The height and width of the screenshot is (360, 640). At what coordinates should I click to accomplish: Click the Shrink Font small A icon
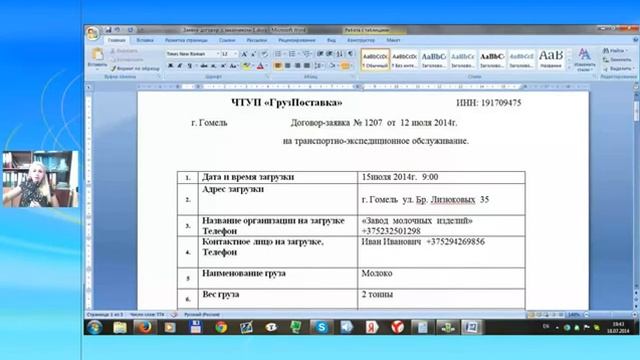(253, 54)
